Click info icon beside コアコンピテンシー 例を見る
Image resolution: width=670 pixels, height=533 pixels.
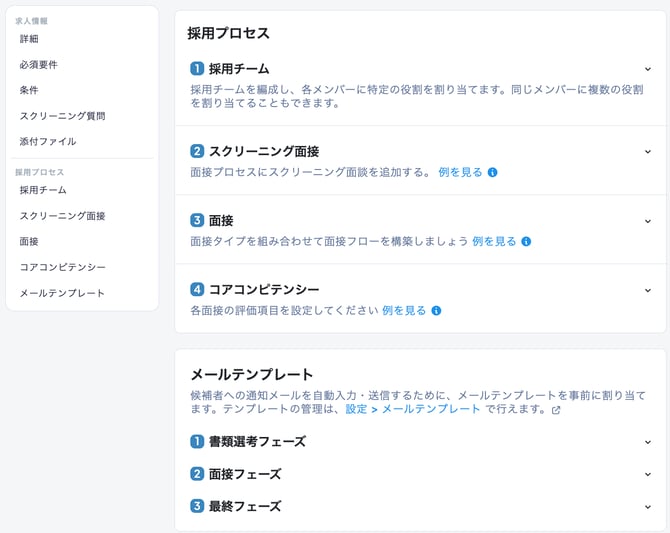coord(436,311)
